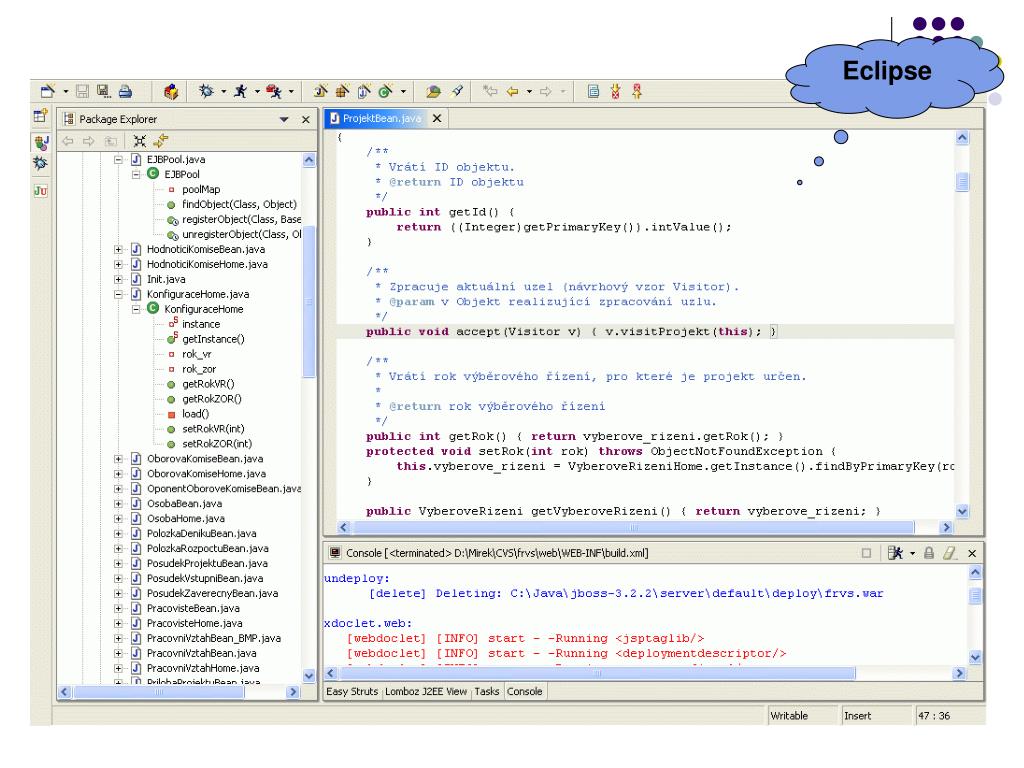The width and height of the screenshot is (1024, 768).
Task: Select the load() method entry
Action: tap(195, 414)
